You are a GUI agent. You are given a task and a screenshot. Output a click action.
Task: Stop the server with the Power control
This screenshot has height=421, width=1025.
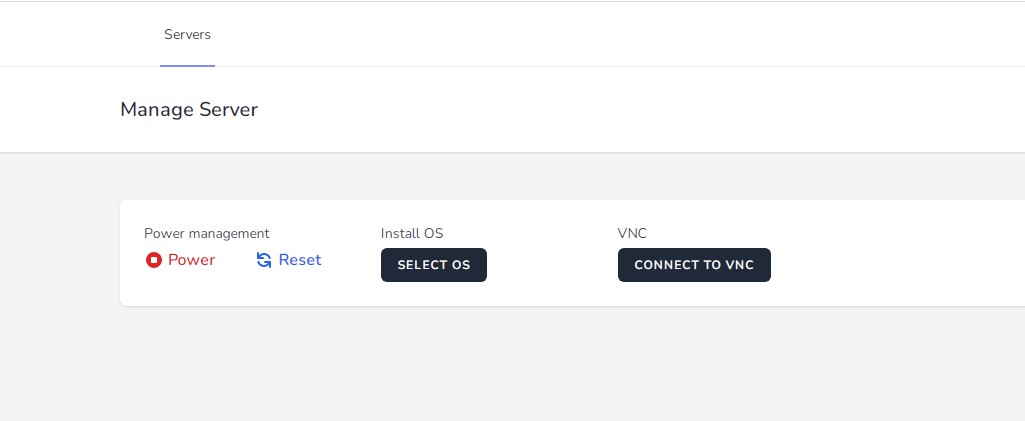[x=180, y=260]
